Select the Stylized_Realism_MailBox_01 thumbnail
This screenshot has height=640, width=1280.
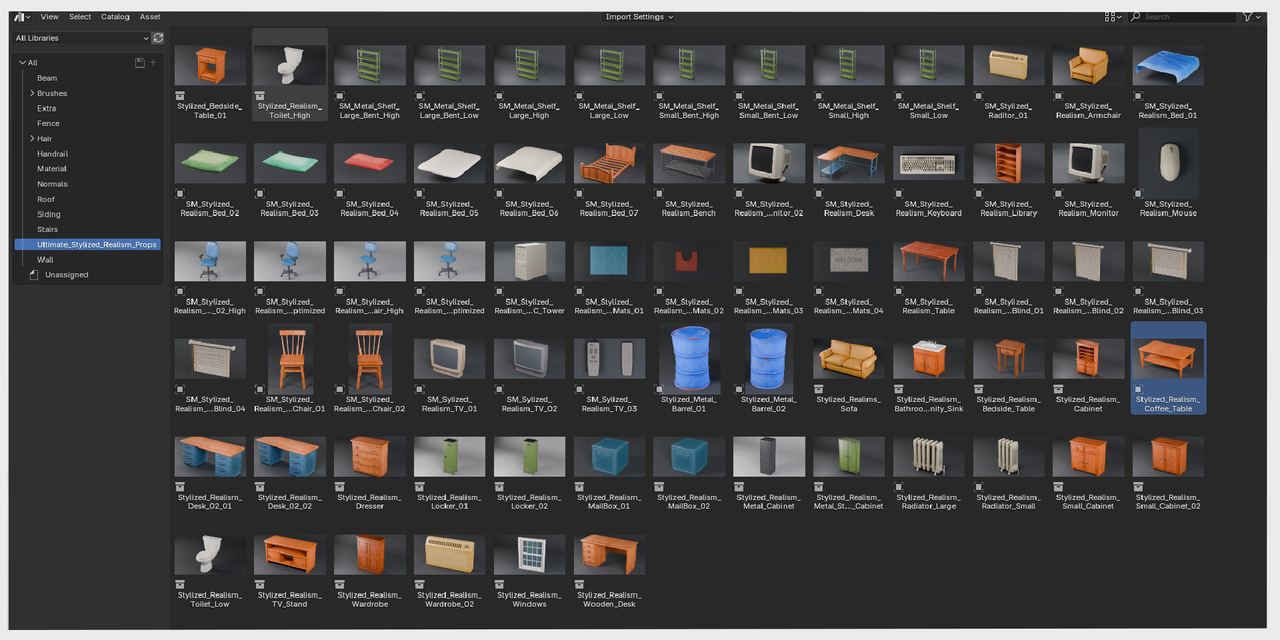[x=609, y=456]
